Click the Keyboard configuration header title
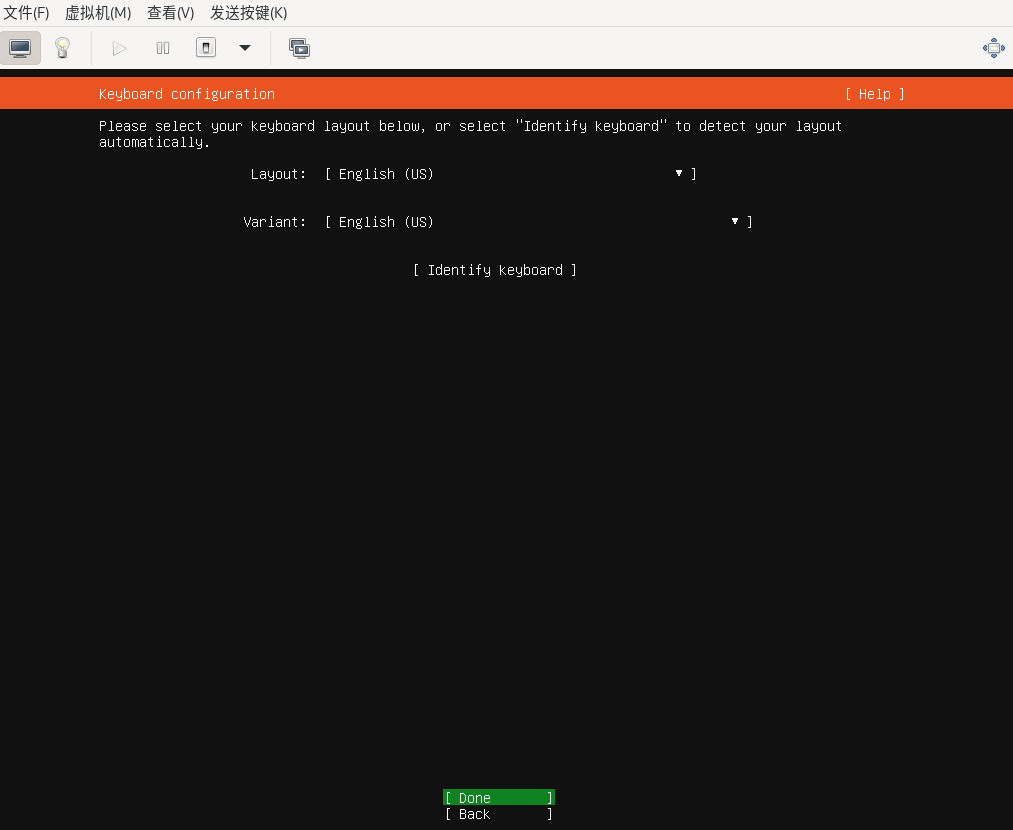1013x830 pixels. tap(186, 94)
